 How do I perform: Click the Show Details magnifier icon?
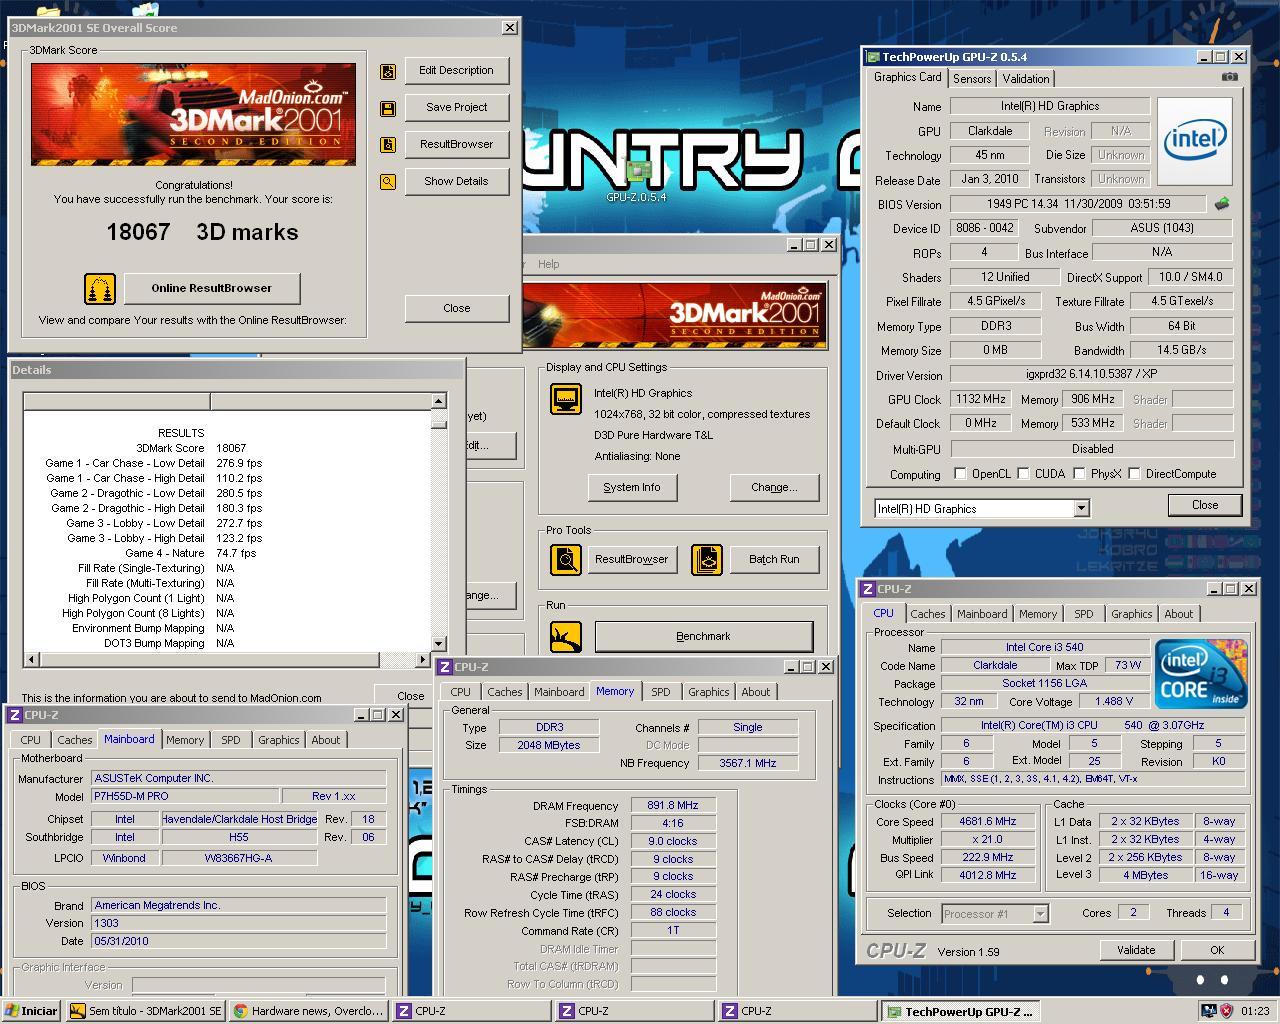coord(388,182)
